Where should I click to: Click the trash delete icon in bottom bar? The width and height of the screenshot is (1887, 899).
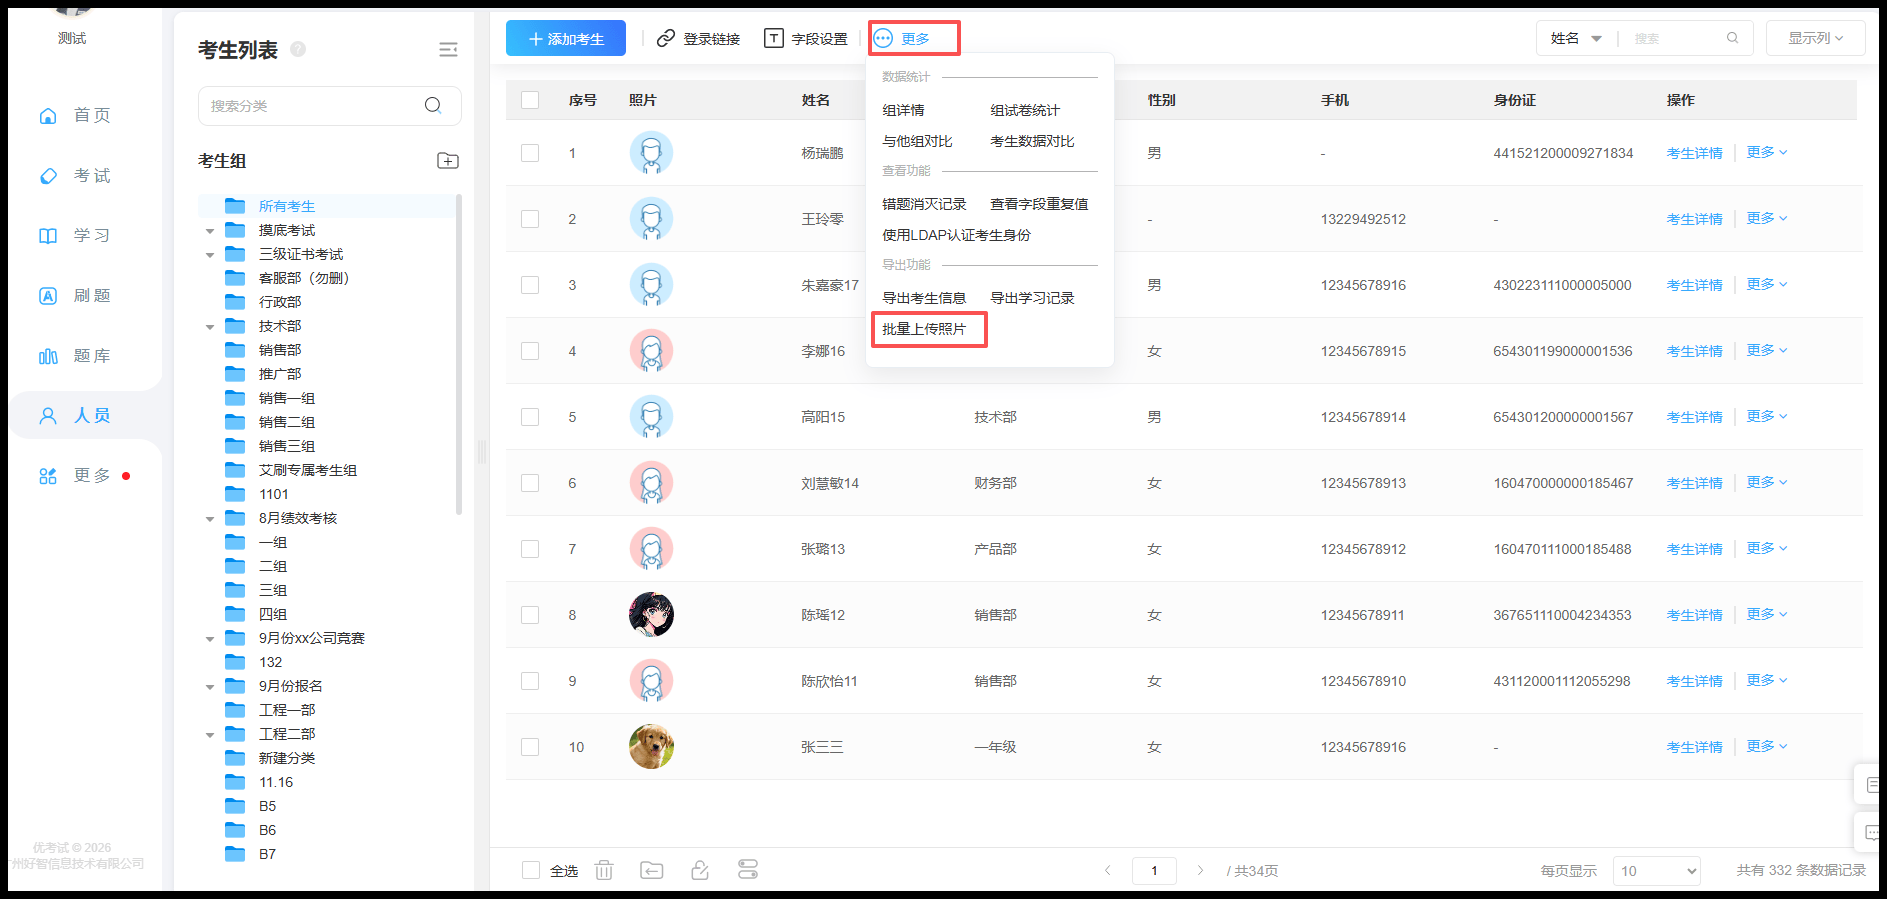pos(604,870)
